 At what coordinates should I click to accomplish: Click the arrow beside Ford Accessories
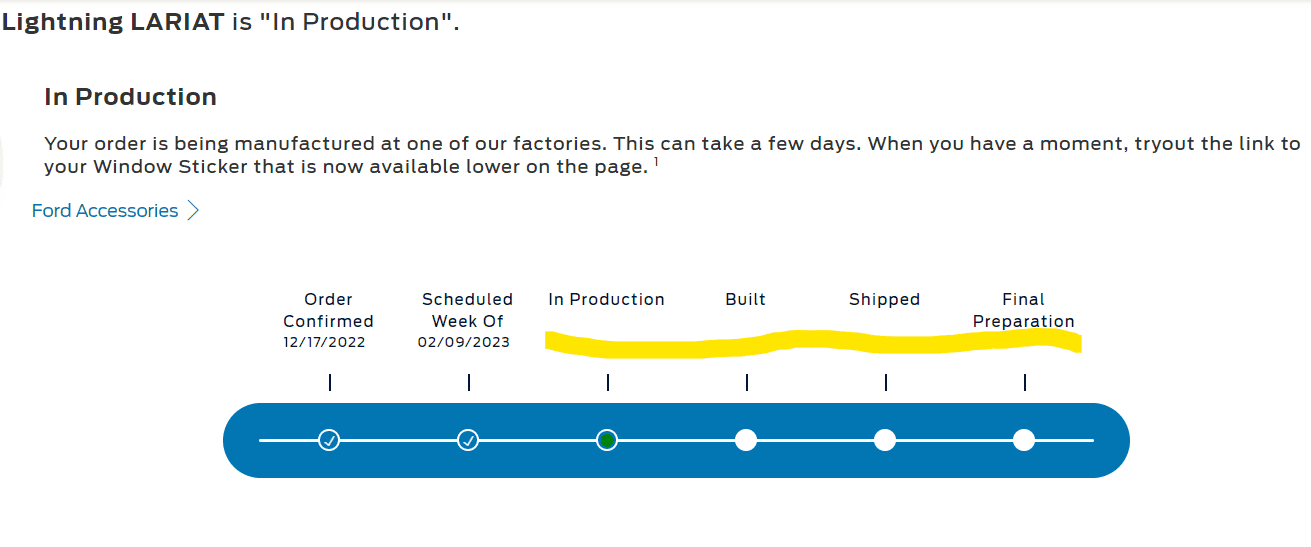[194, 211]
